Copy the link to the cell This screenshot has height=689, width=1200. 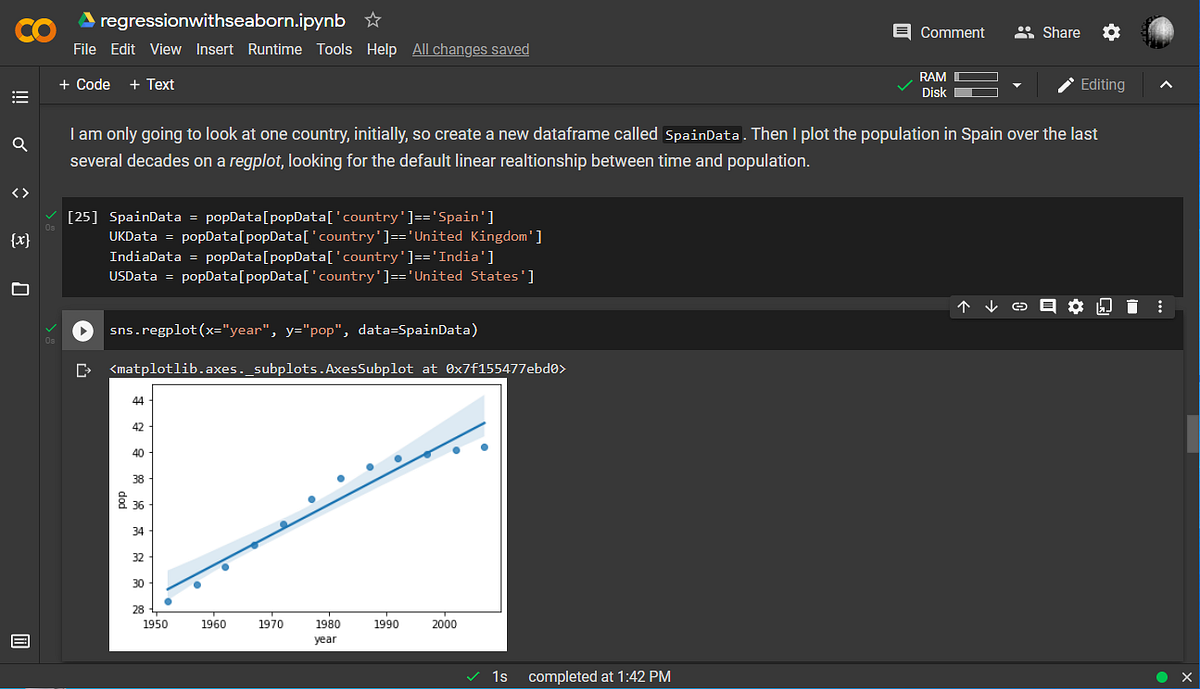pyautogui.click(x=1019, y=306)
